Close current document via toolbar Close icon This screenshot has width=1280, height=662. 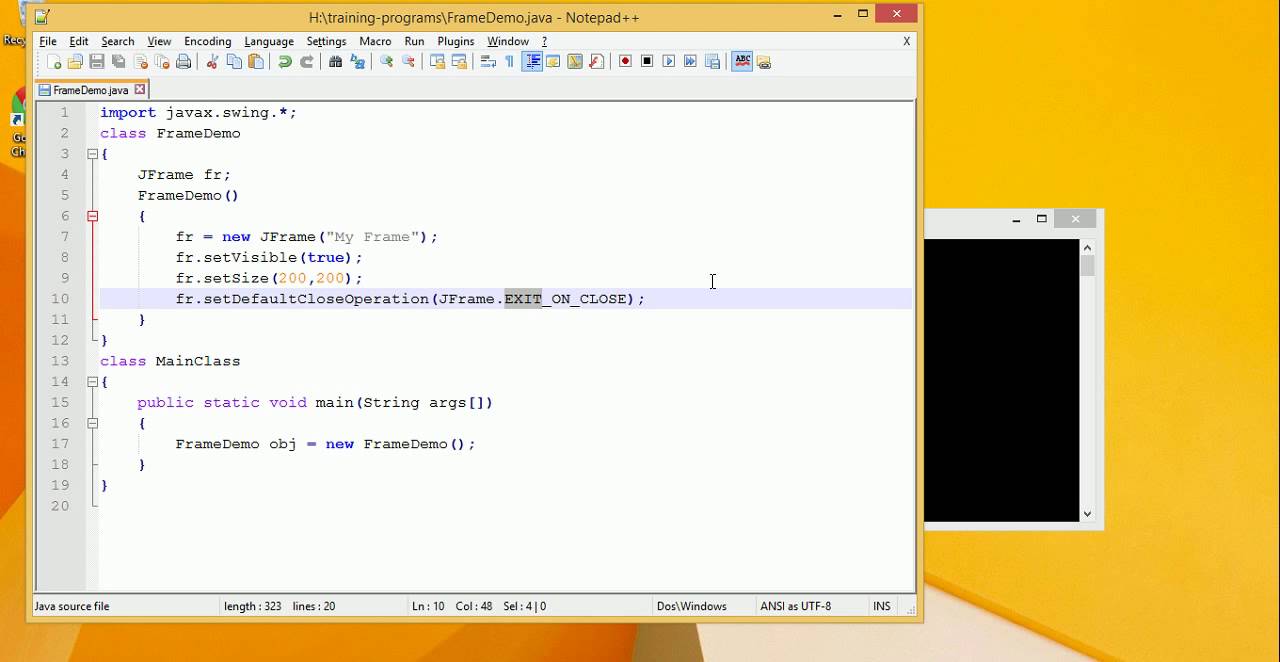pyautogui.click(x=141, y=62)
